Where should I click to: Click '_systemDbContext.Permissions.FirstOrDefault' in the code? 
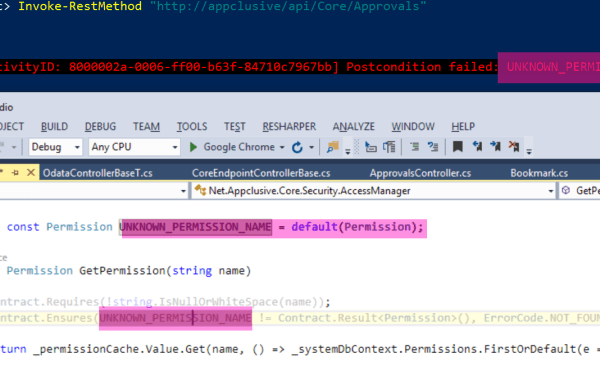point(434,349)
